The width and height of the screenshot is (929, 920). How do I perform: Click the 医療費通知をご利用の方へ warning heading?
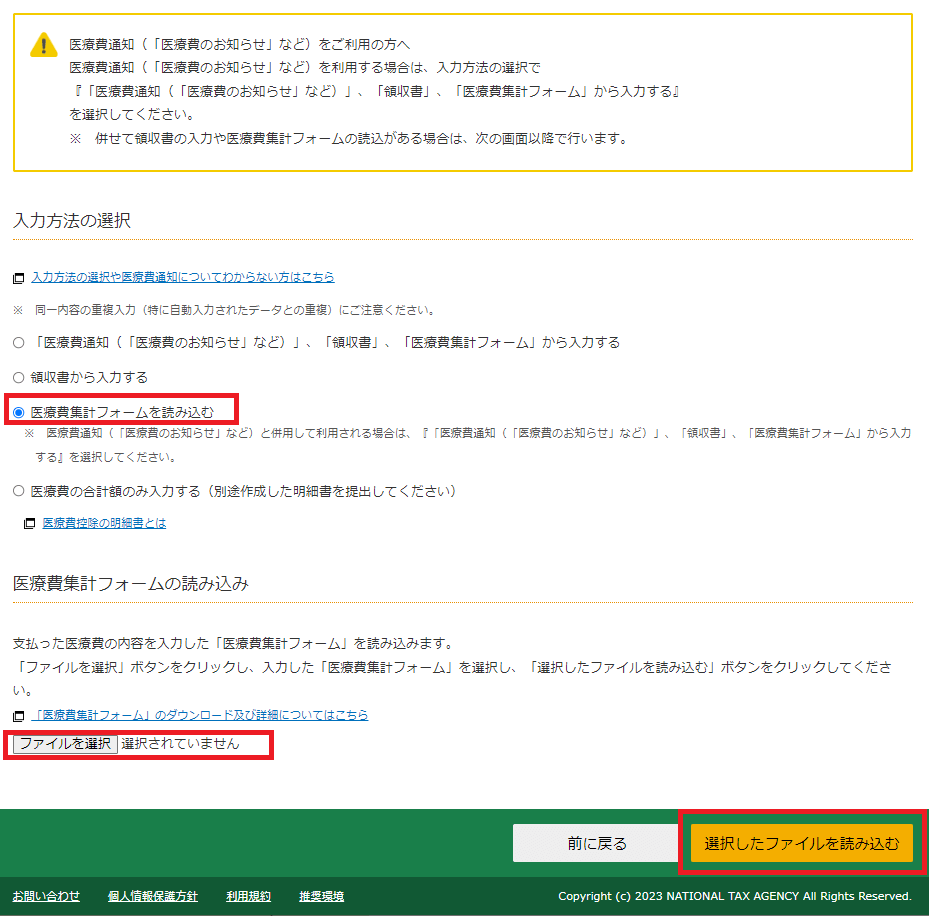239,44
